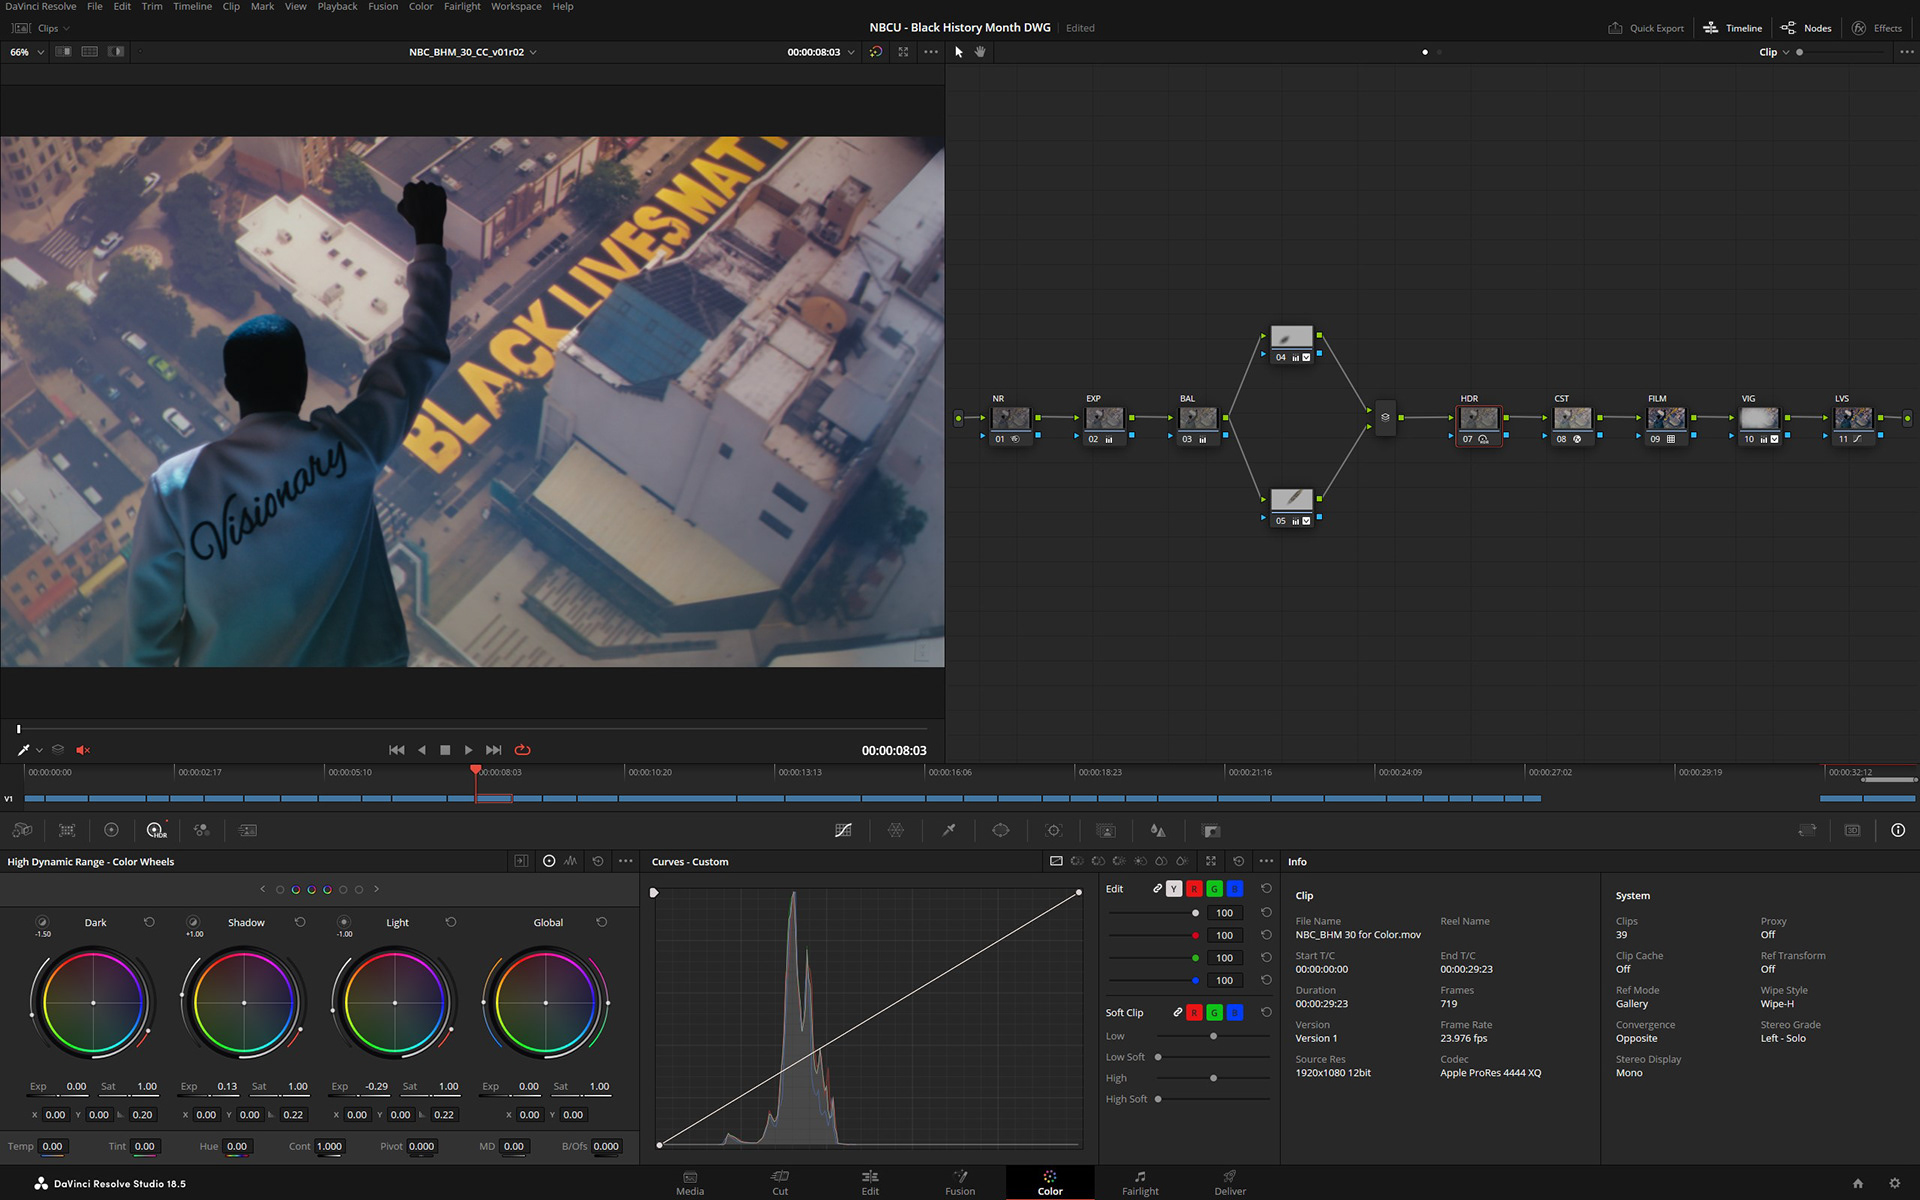Open project settings gear
The image size is (1920, 1200).
click(x=1894, y=1183)
